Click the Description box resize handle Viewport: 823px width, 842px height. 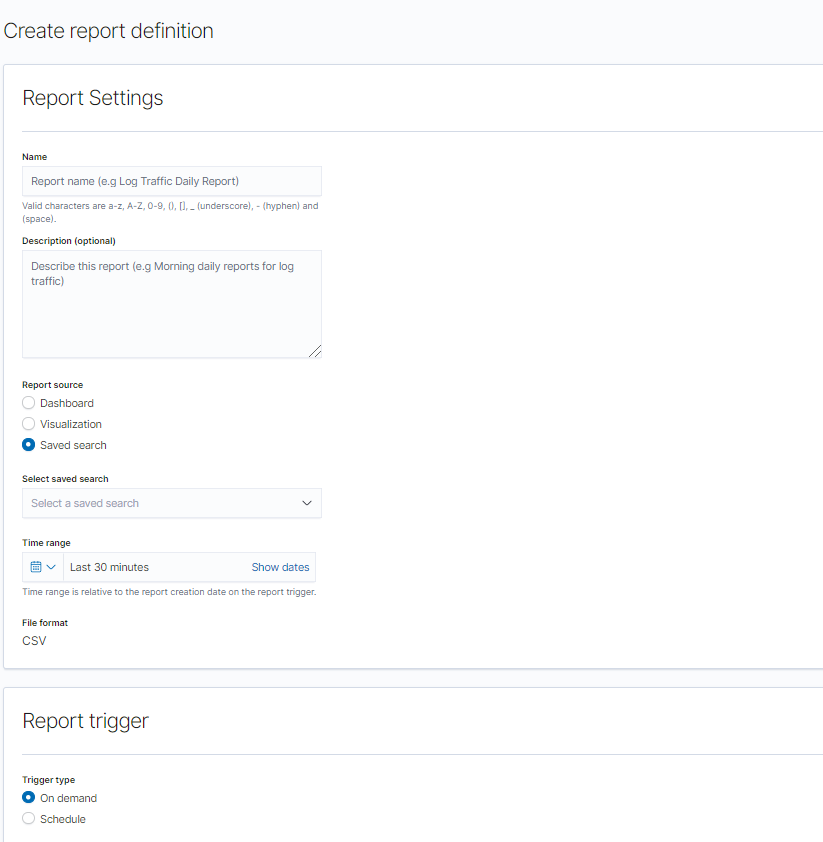(315, 351)
